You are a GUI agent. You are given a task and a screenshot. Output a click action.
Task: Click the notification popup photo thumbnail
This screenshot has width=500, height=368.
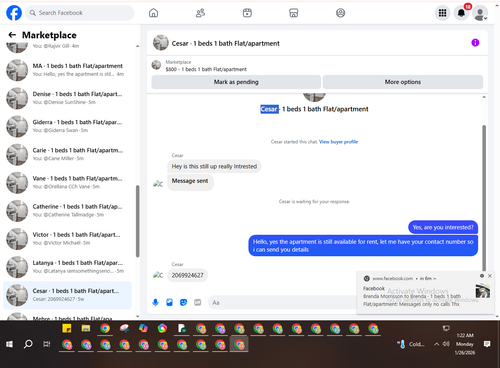coord(483,291)
